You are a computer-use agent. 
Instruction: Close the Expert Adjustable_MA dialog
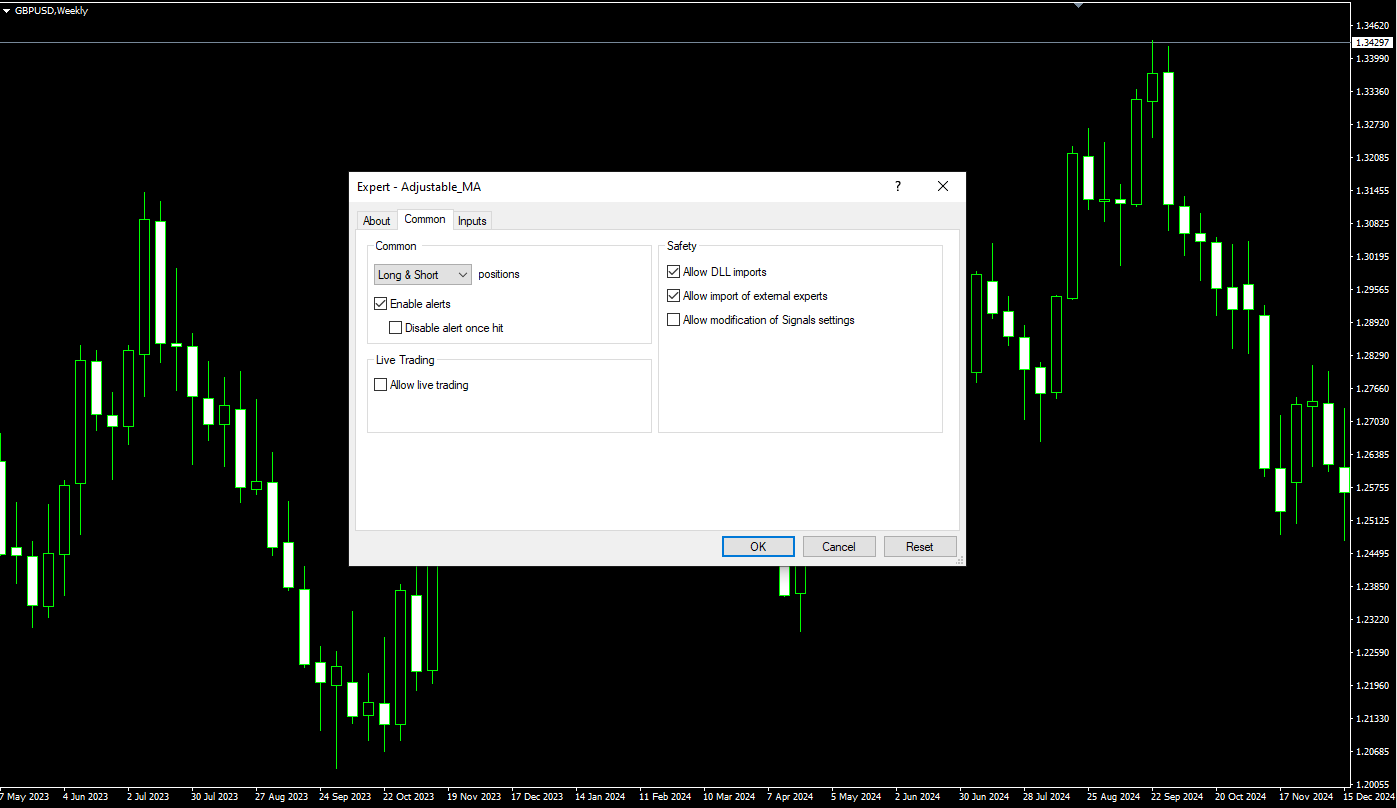coord(942,186)
